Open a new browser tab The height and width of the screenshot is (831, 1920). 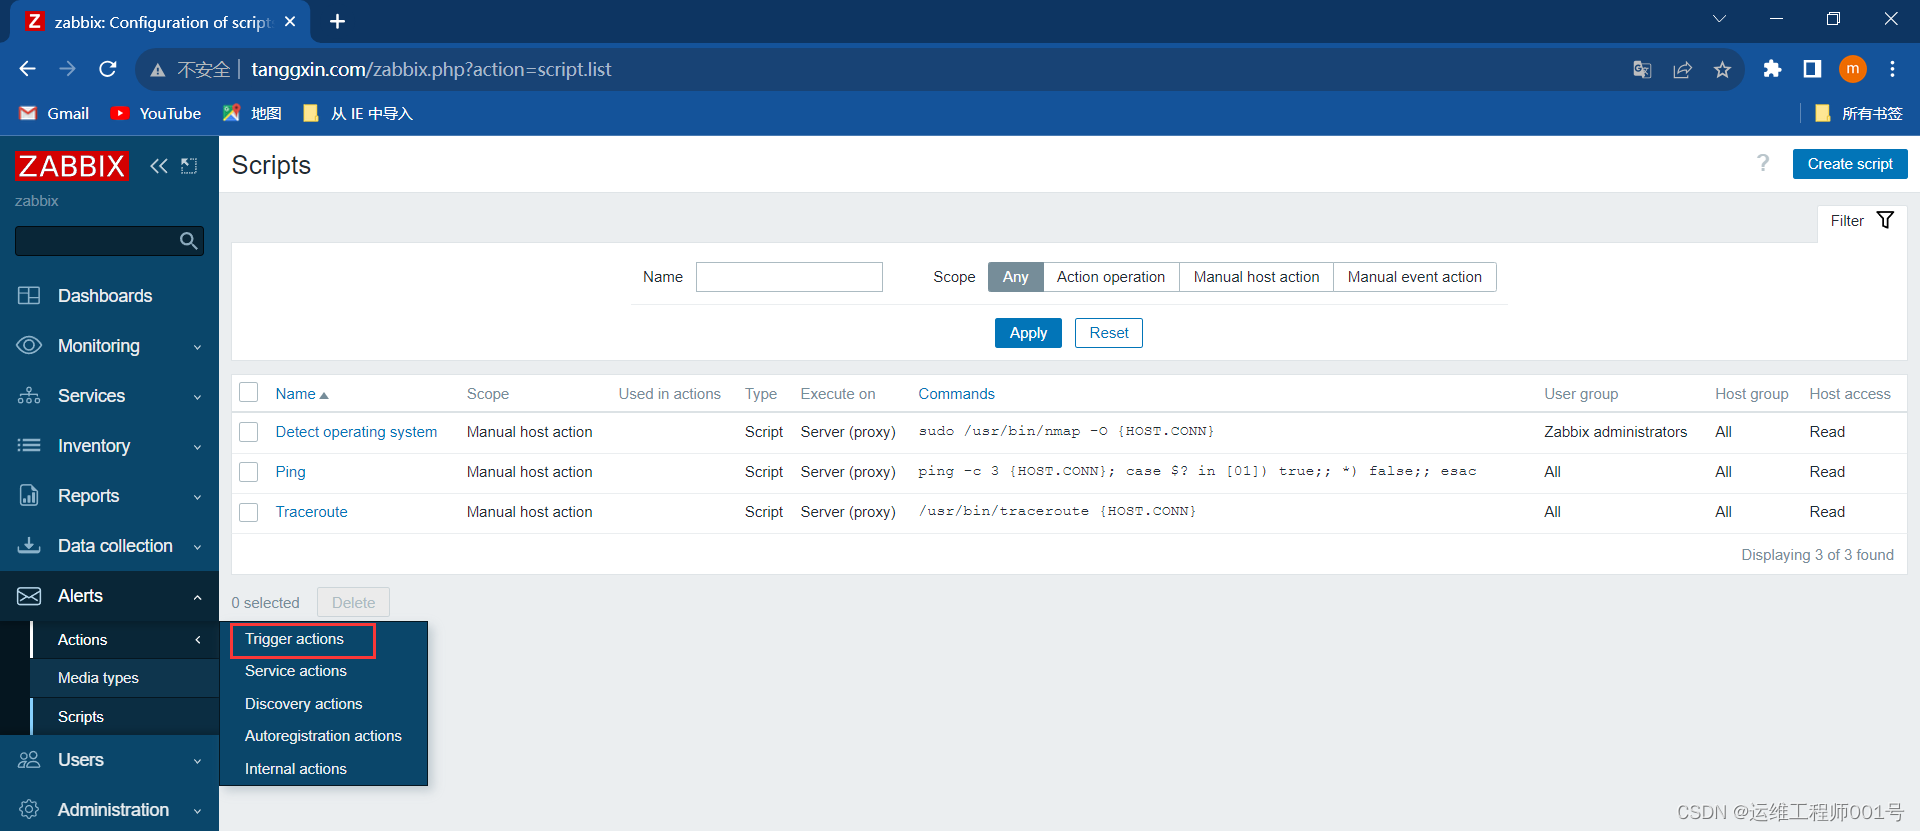[x=338, y=21]
